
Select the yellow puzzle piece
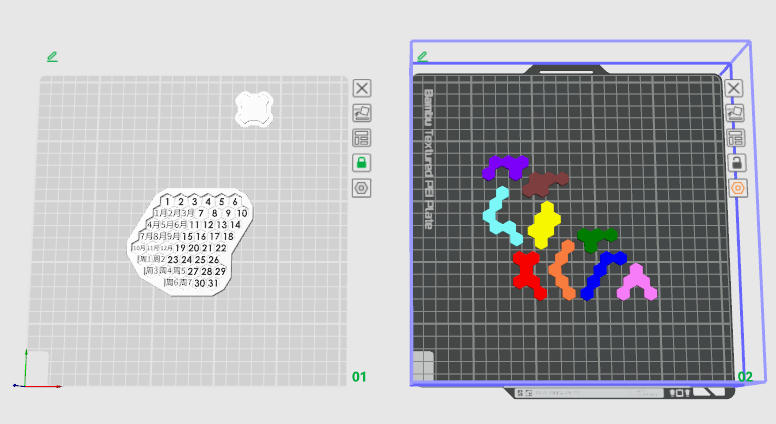(545, 225)
